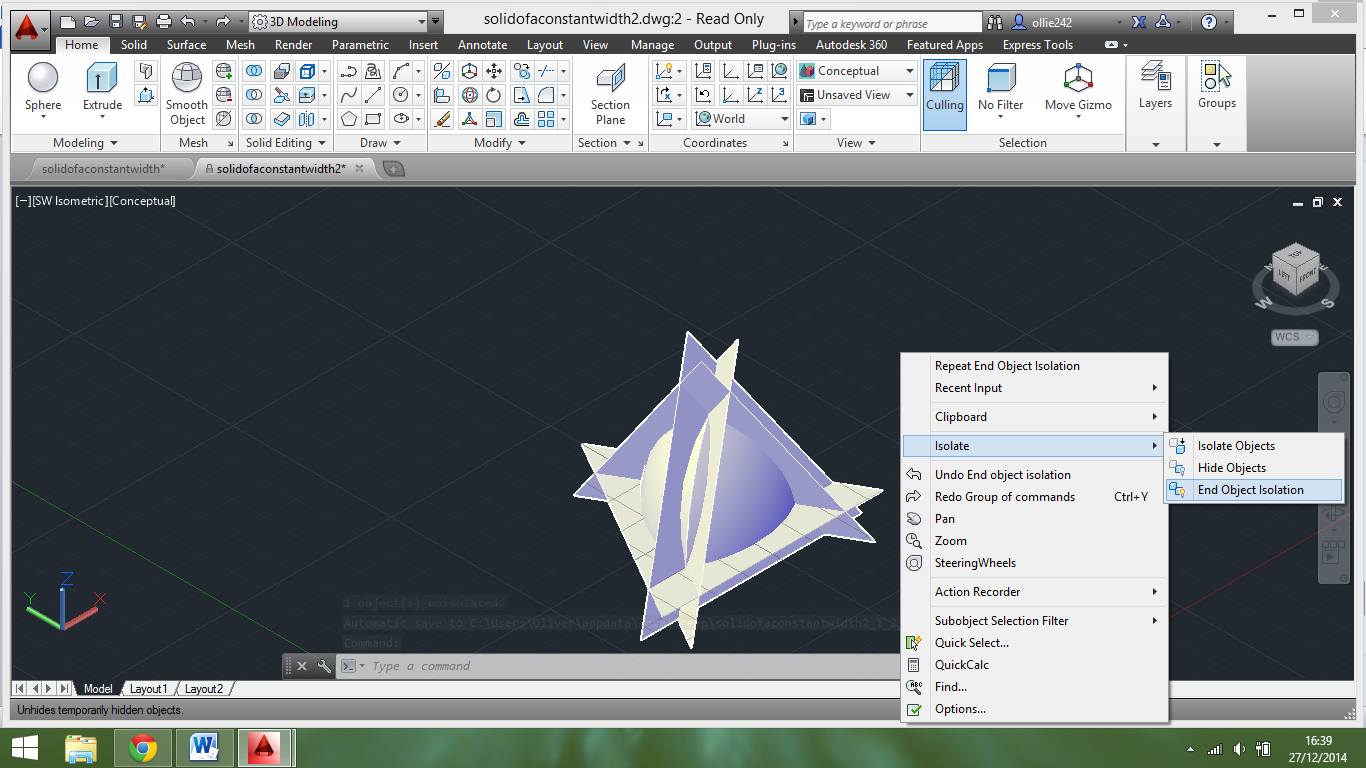This screenshot has height=768, width=1366.
Task: Switch to the Layout1 tab
Action: (148, 689)
